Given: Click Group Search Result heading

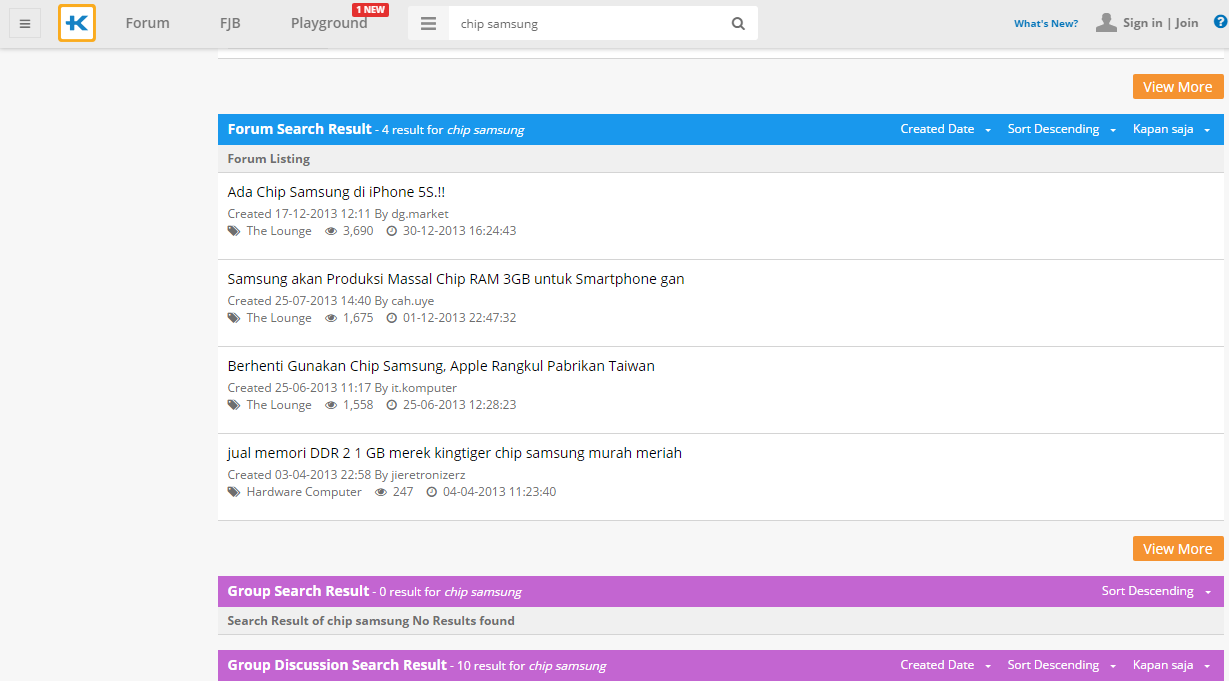Looking at the screenshot, I should (299, 591).
